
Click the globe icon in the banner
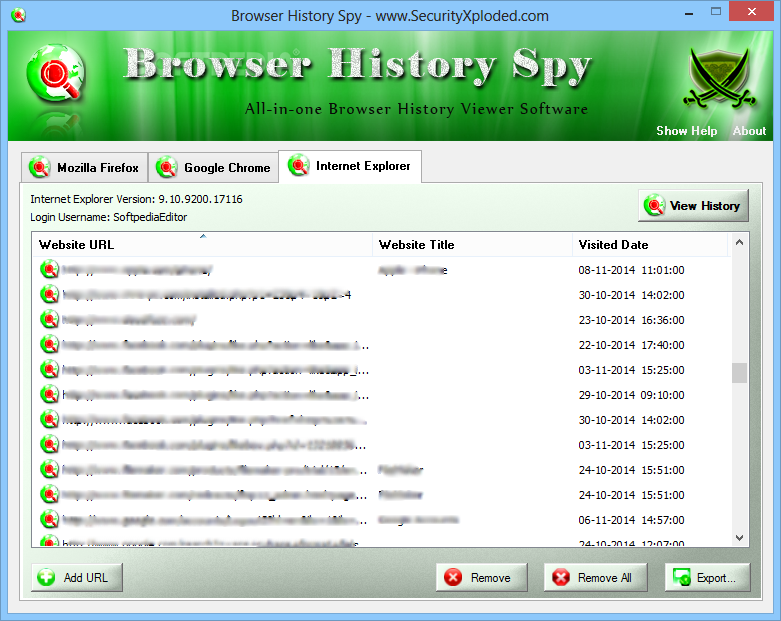[x=55, y=73]
